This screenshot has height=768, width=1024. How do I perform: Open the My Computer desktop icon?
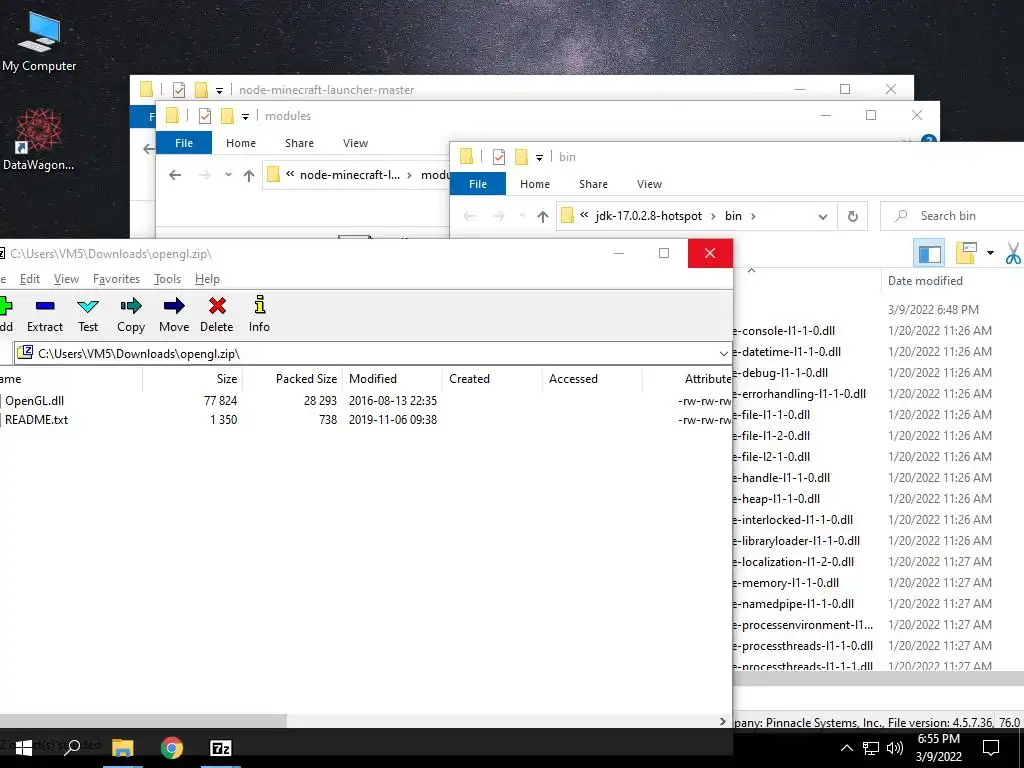[x=39, y=41]
